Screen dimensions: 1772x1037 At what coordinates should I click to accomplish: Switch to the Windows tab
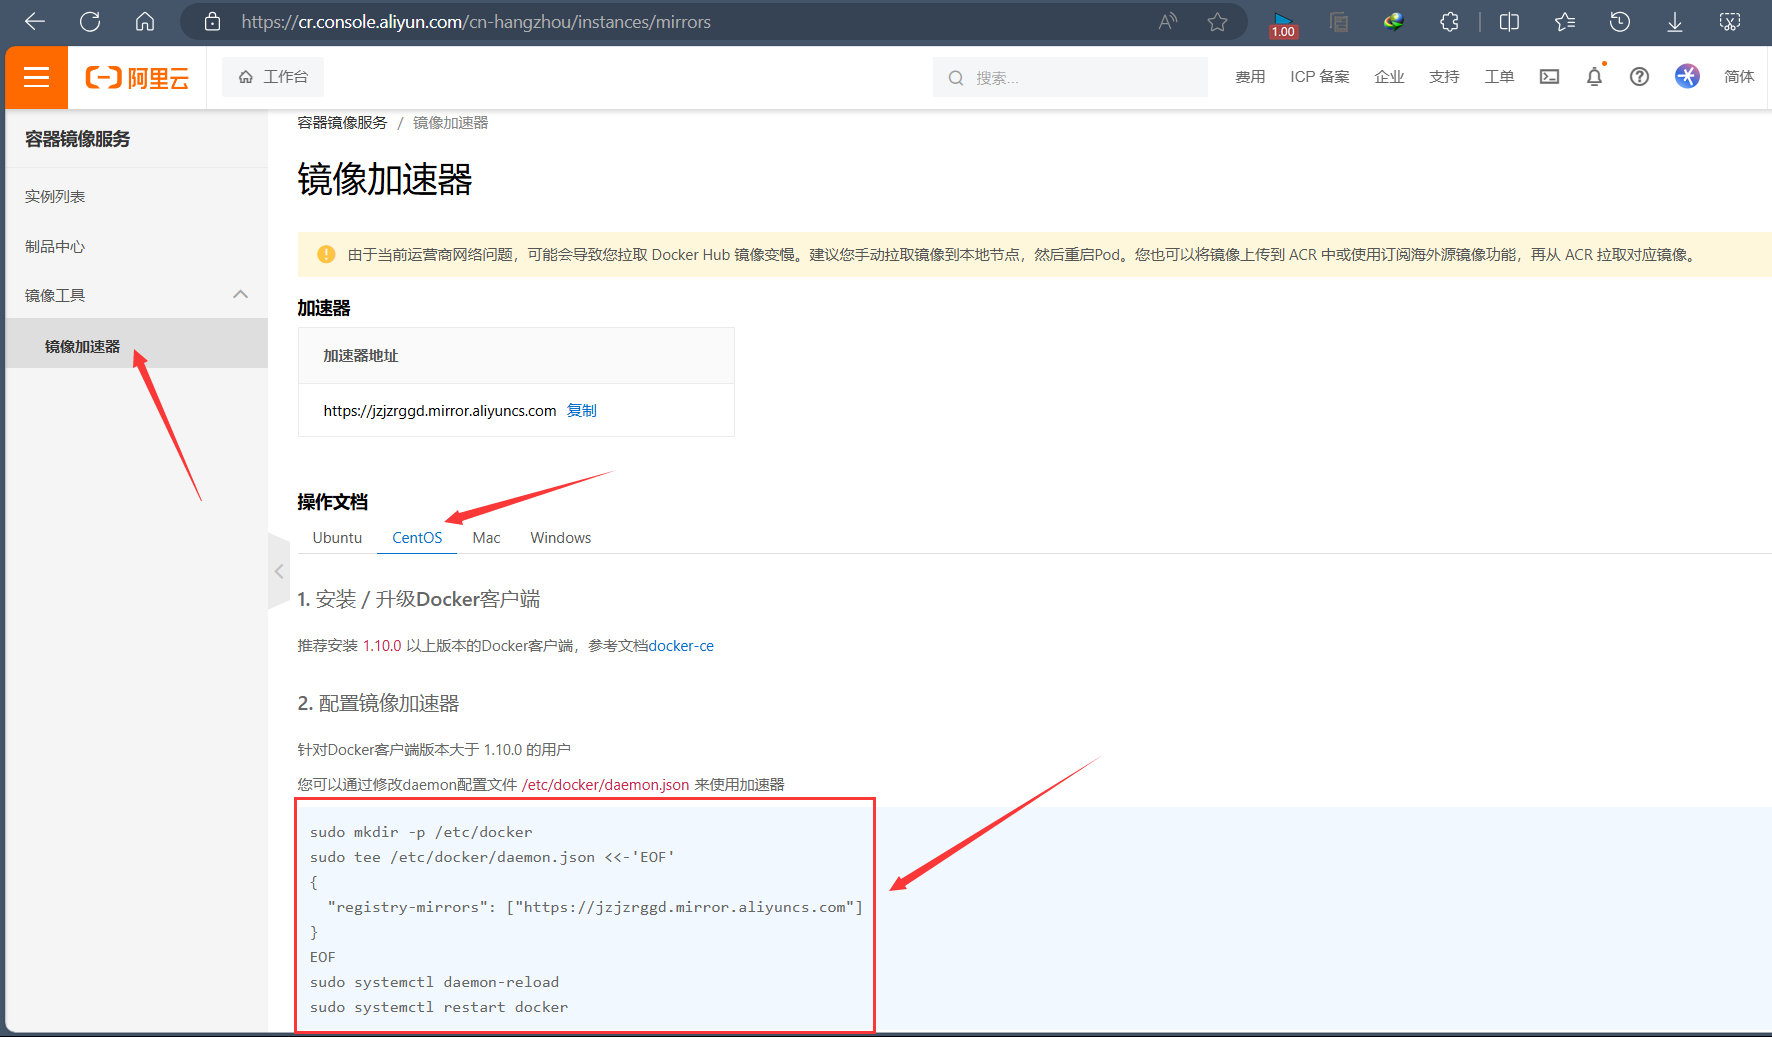560,537
